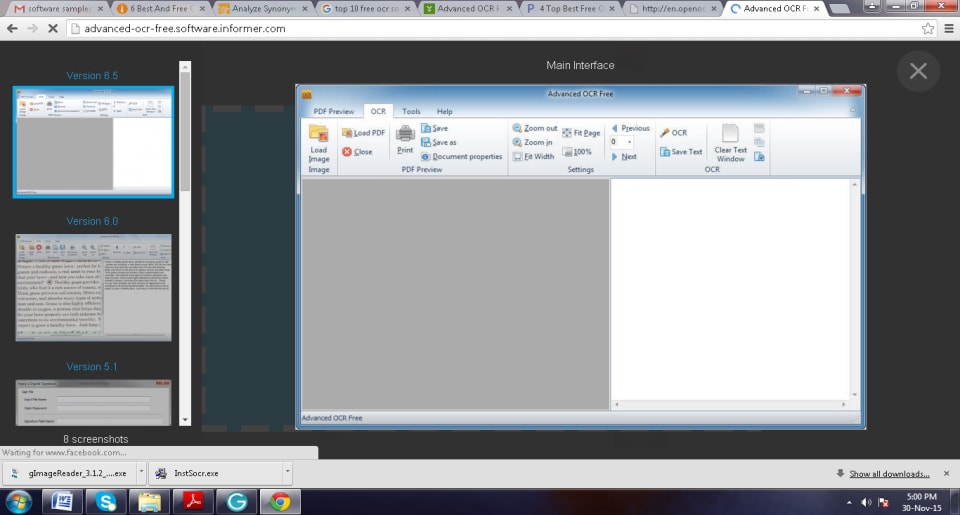Viewport: 960px width, 515px height.
Task: Select Version 6.0 screenshot thumbnail
Action: (x=93, y=287)
